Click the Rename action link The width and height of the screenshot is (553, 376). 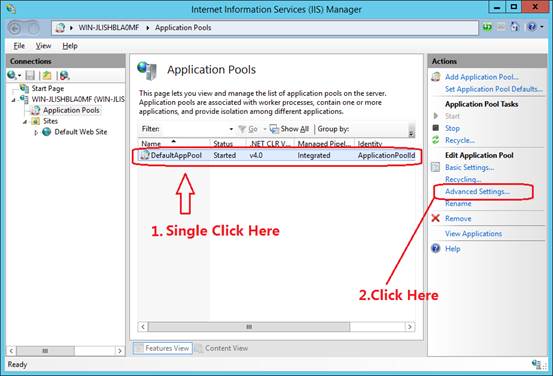[458, 204]
